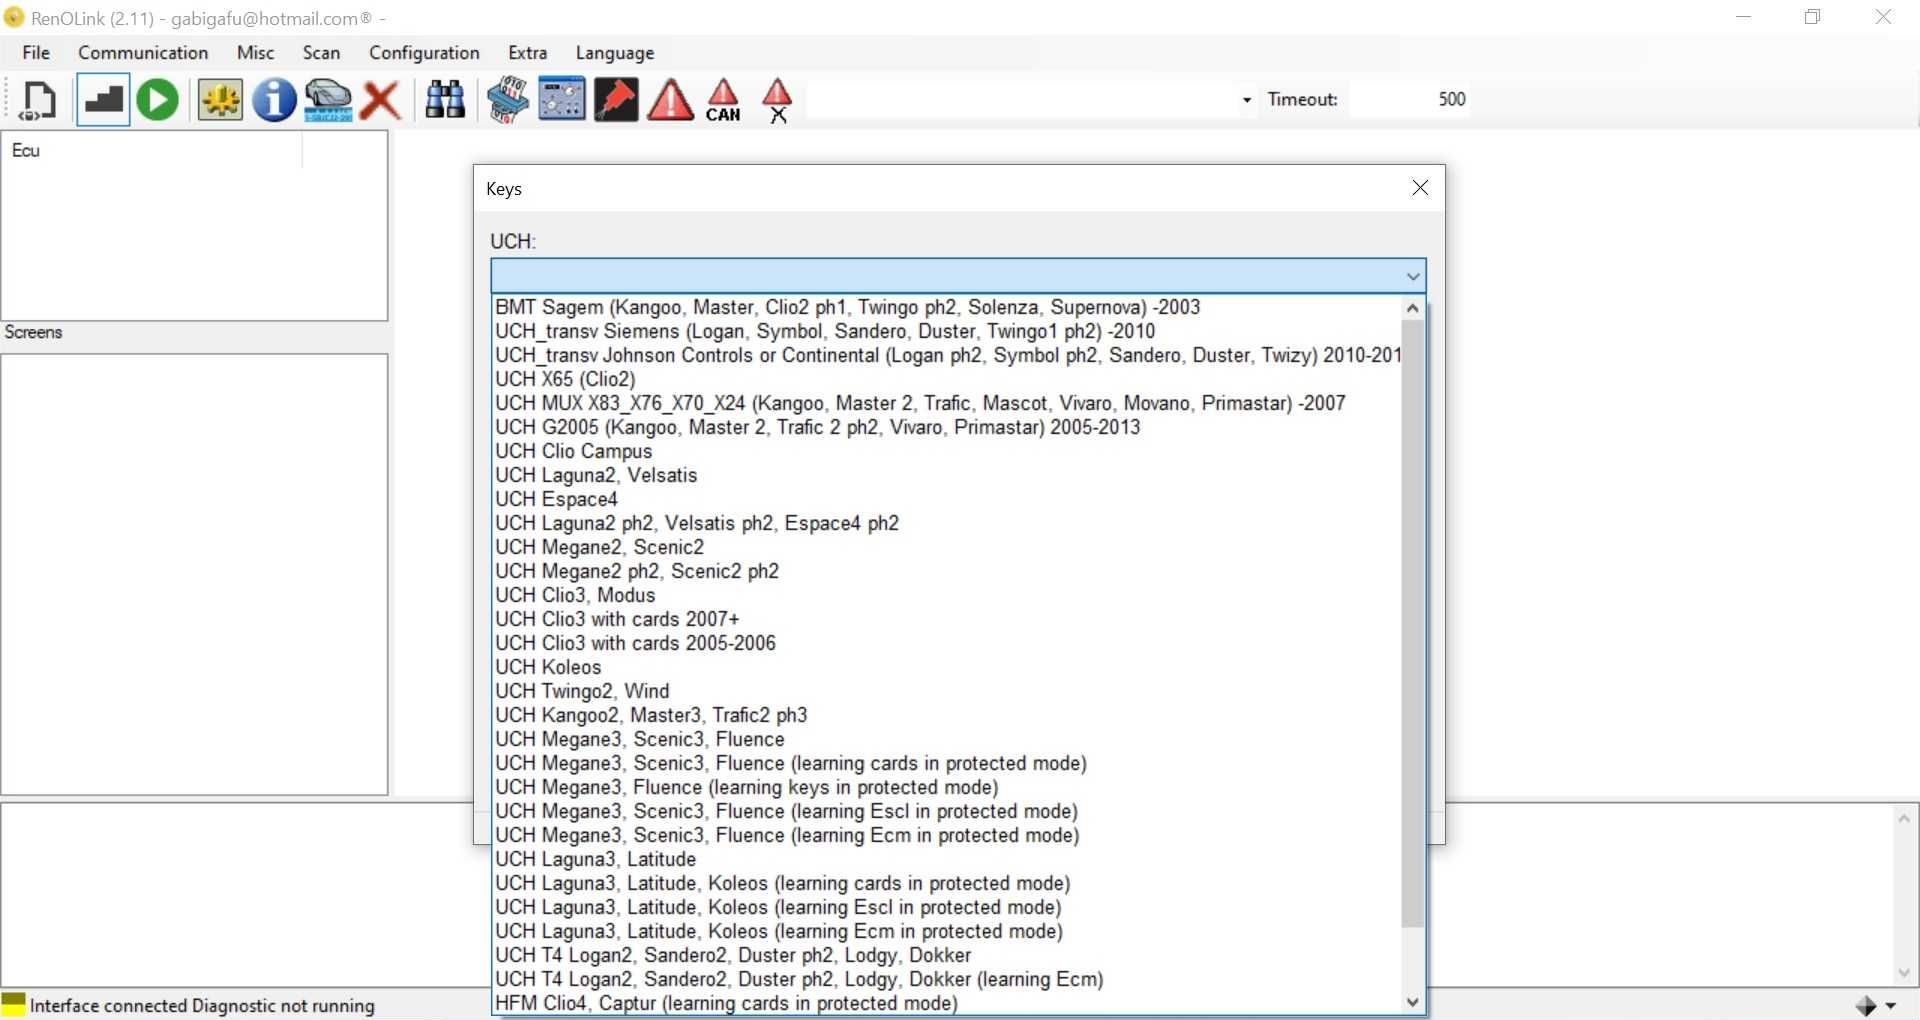The height and width of the screenshot is (1020, 1920).
Task: Select UCH MUX X83_X76_X70_X24 option
Action: click(947, 403)
